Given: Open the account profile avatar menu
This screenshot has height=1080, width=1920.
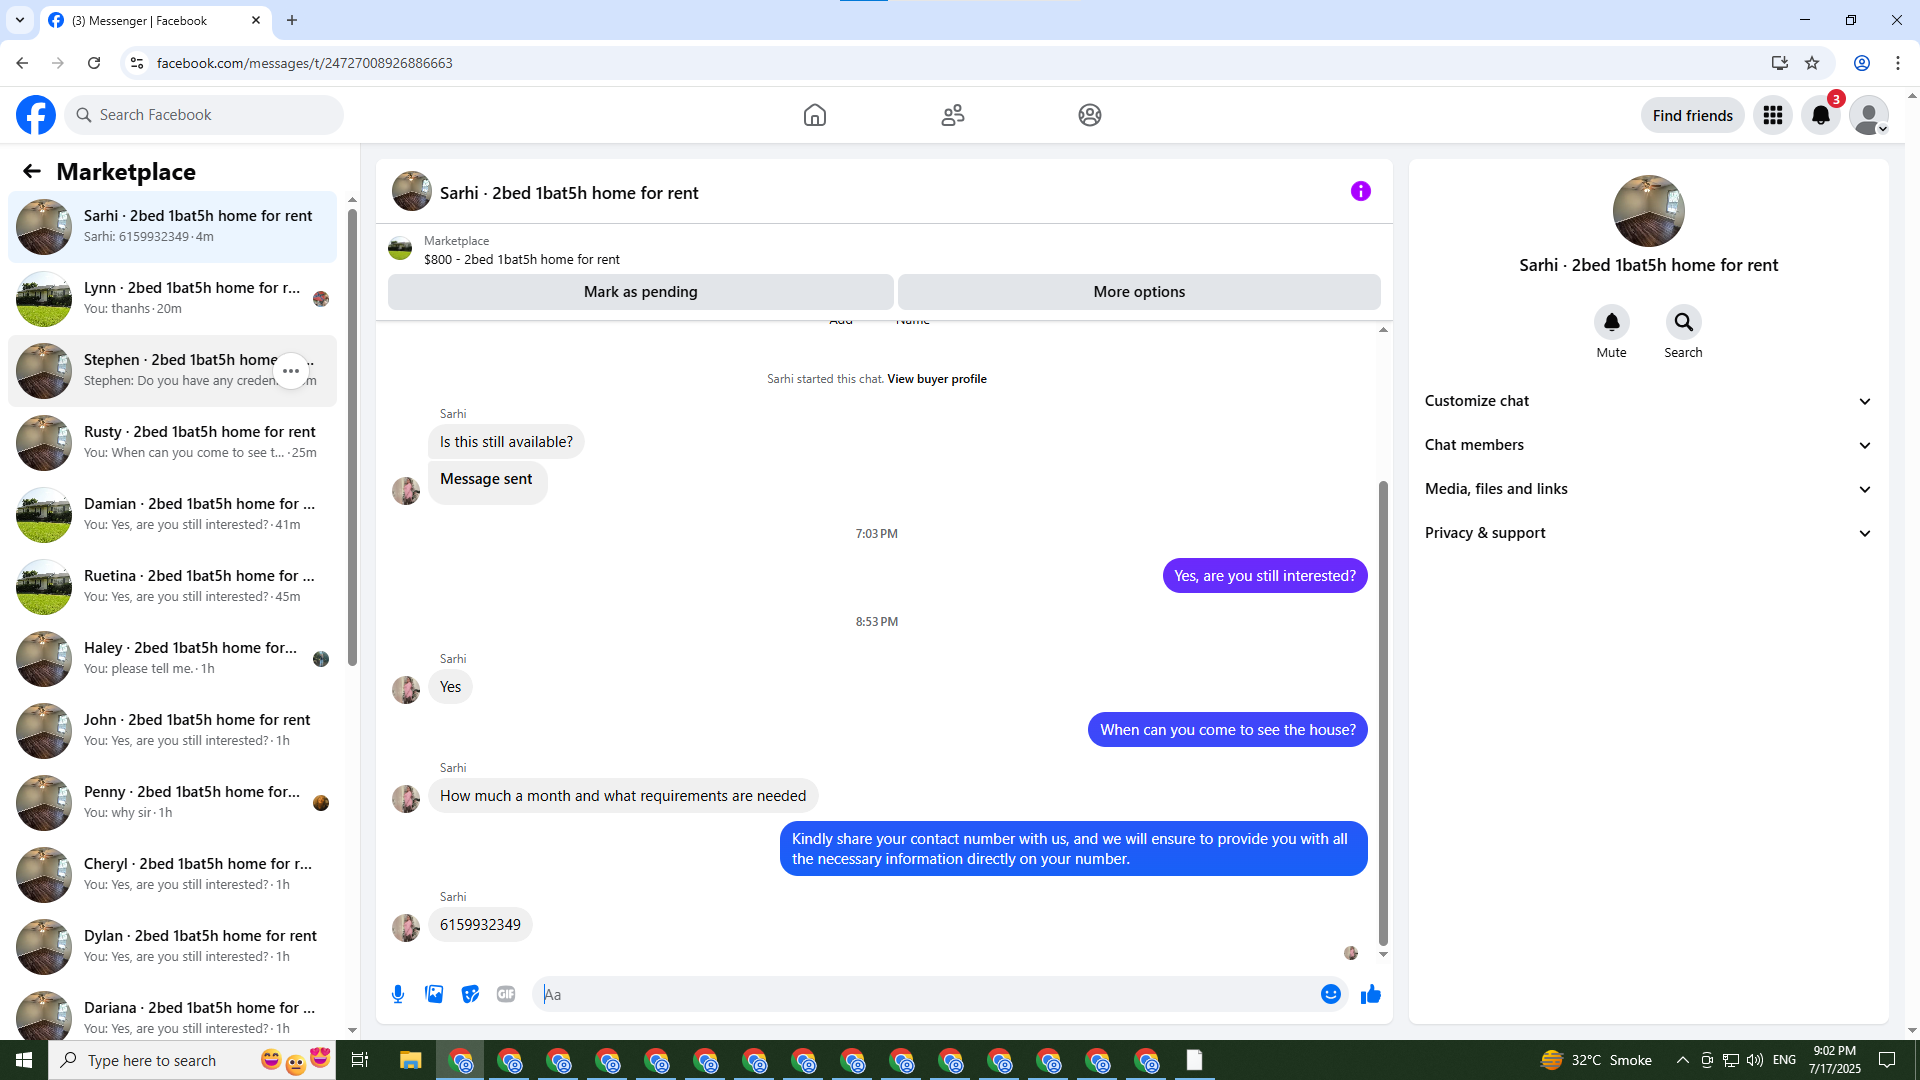Looking at the screenshot, I should (1868, 115).
